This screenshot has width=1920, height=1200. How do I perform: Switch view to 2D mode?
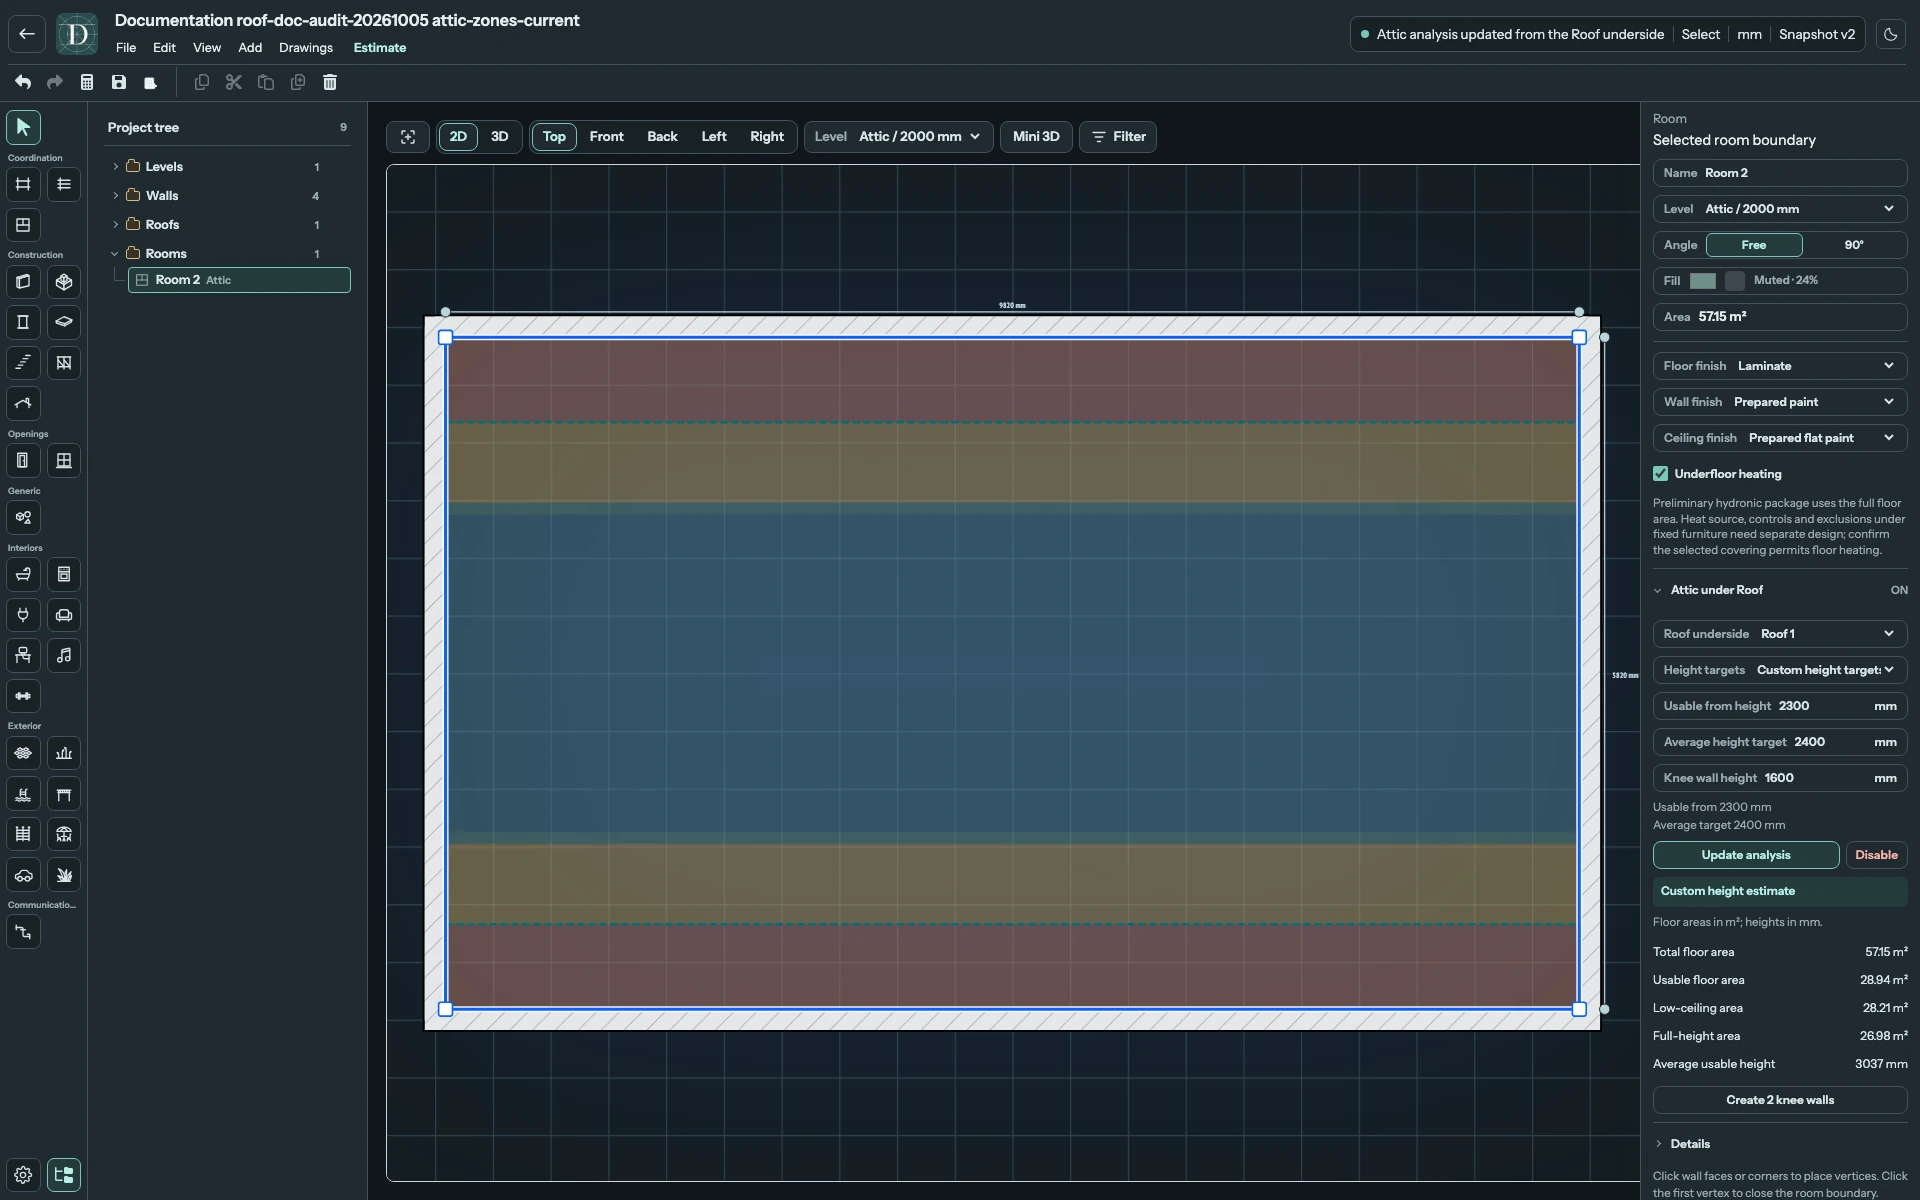tap(458, 137)
